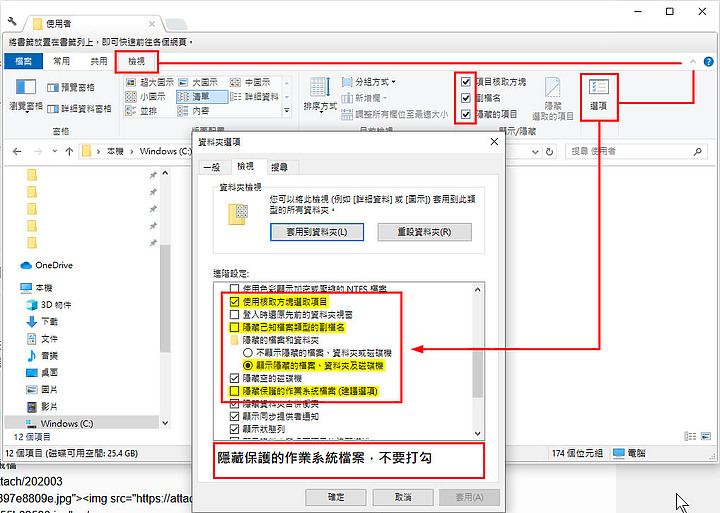Click 重設資料夾(R) button

[424, 232]
